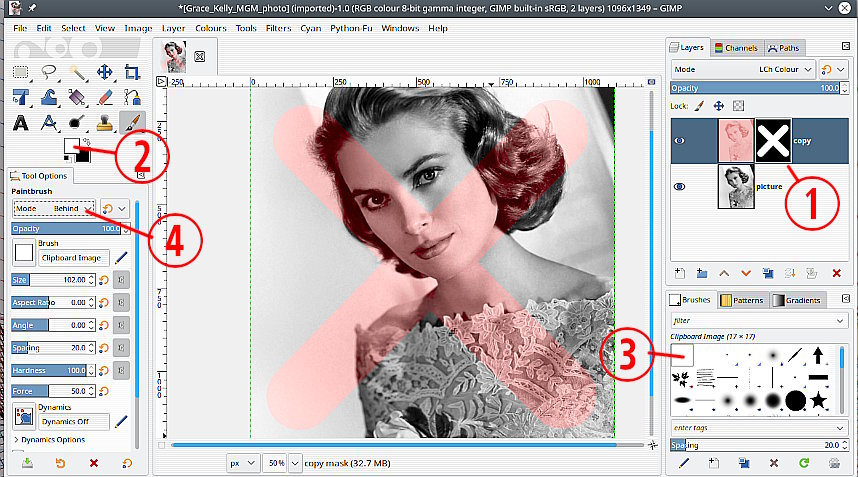Image resolution: width=858 pixels, height=477 pixels.
Task: Hide the copy layer
Action: [680, 141]
